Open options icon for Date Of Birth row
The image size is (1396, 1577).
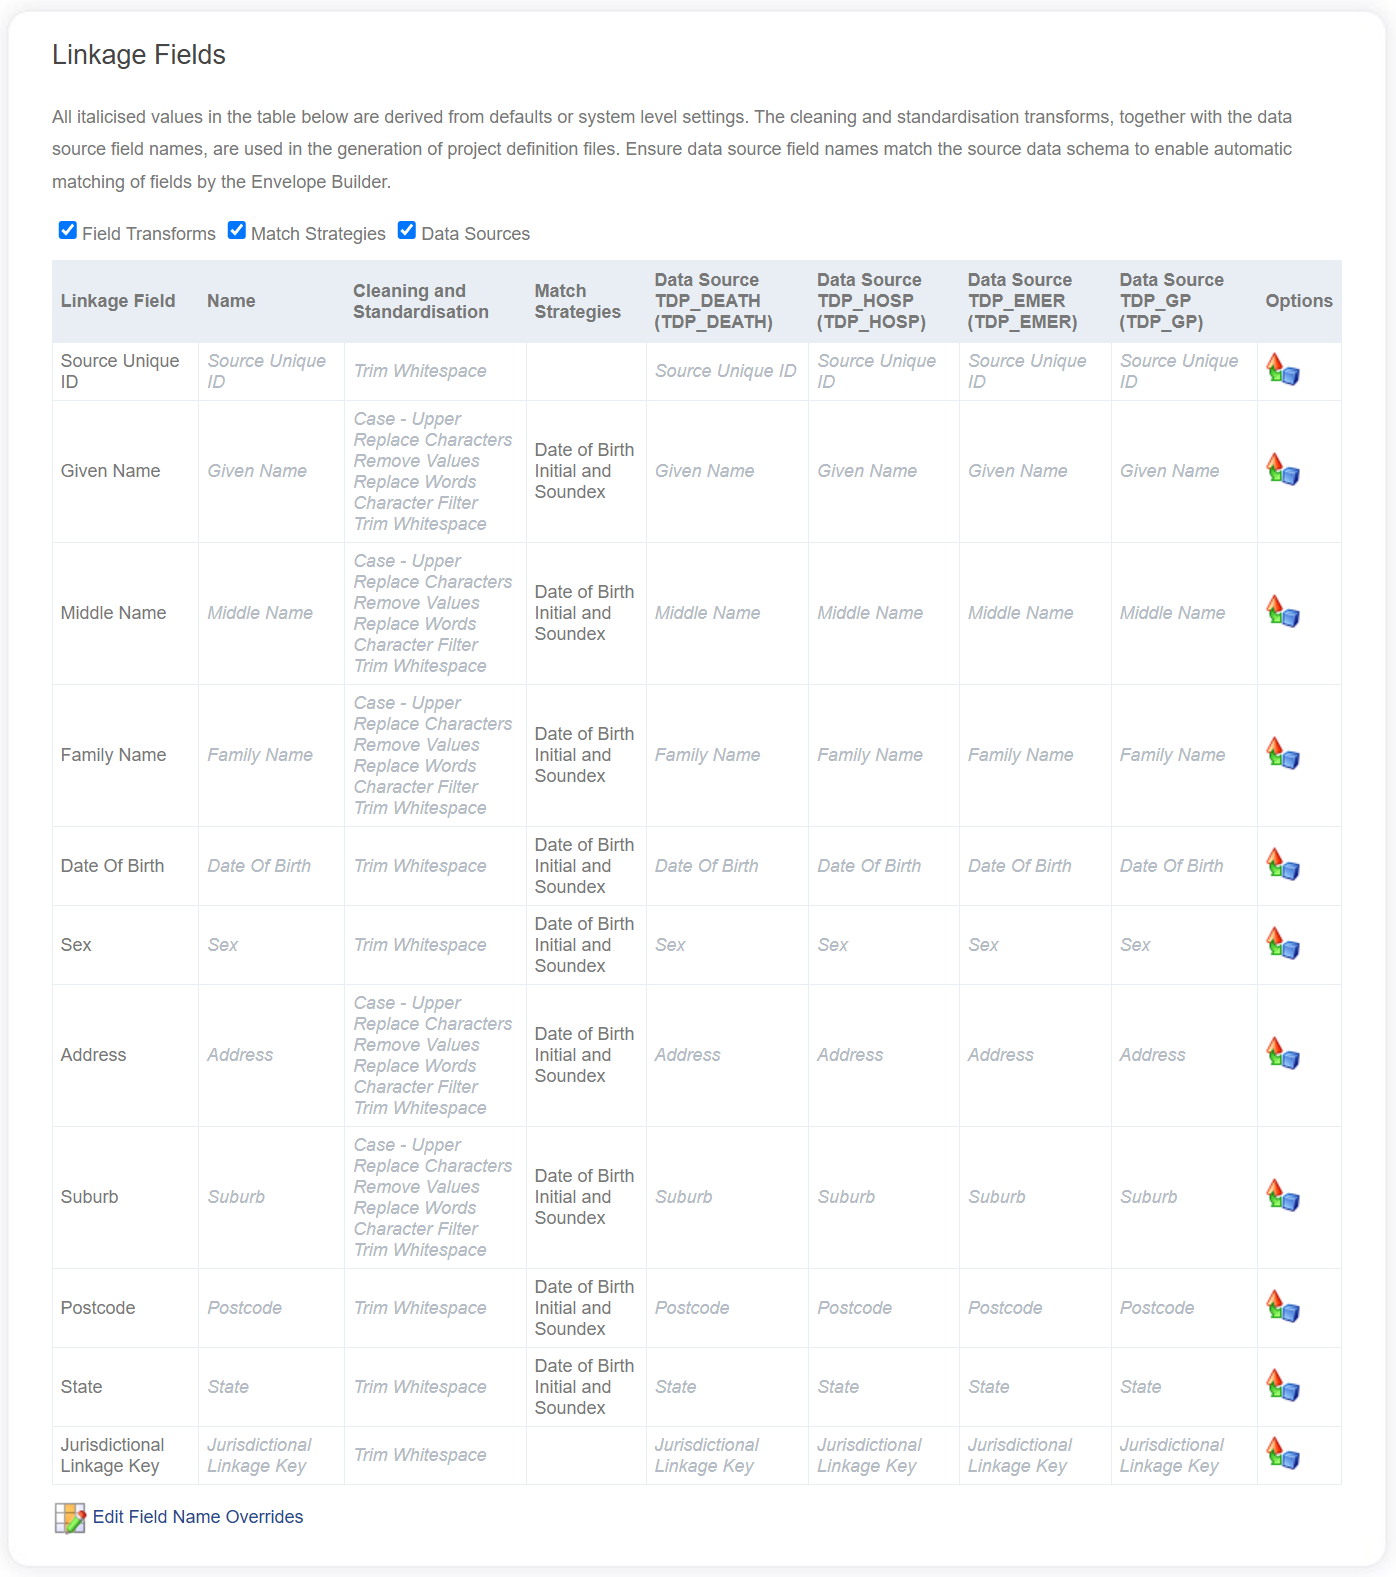pyautogui.click(x=1283, y=865)
